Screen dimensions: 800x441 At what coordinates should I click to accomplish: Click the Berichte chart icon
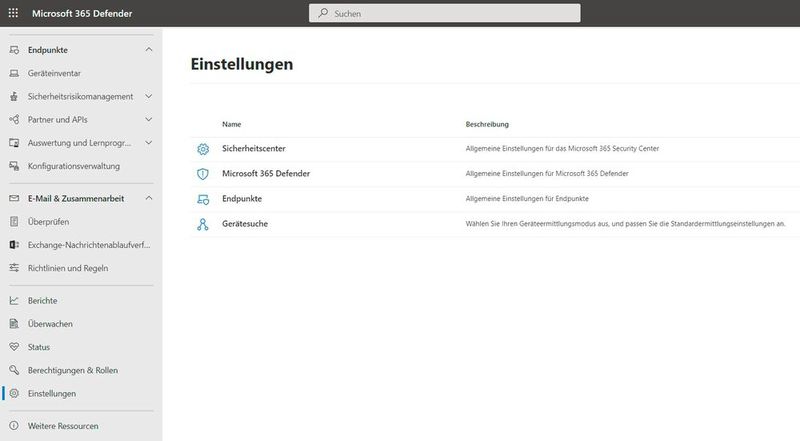[14, 301]
